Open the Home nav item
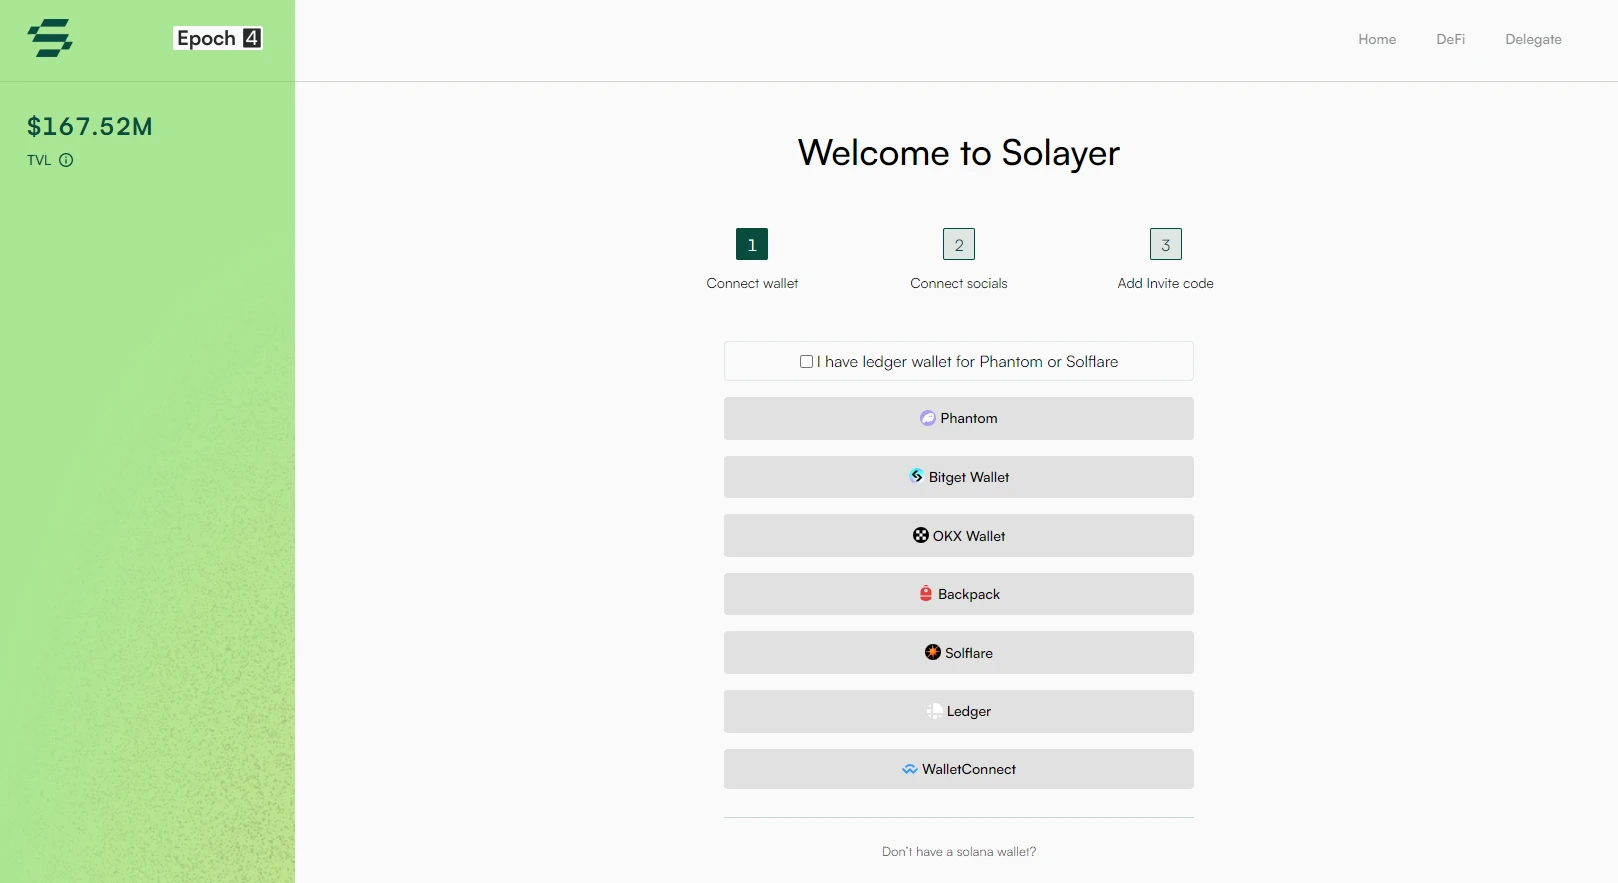The height and width of the screenshot is (883, 1618). (x=1377, y=39)
